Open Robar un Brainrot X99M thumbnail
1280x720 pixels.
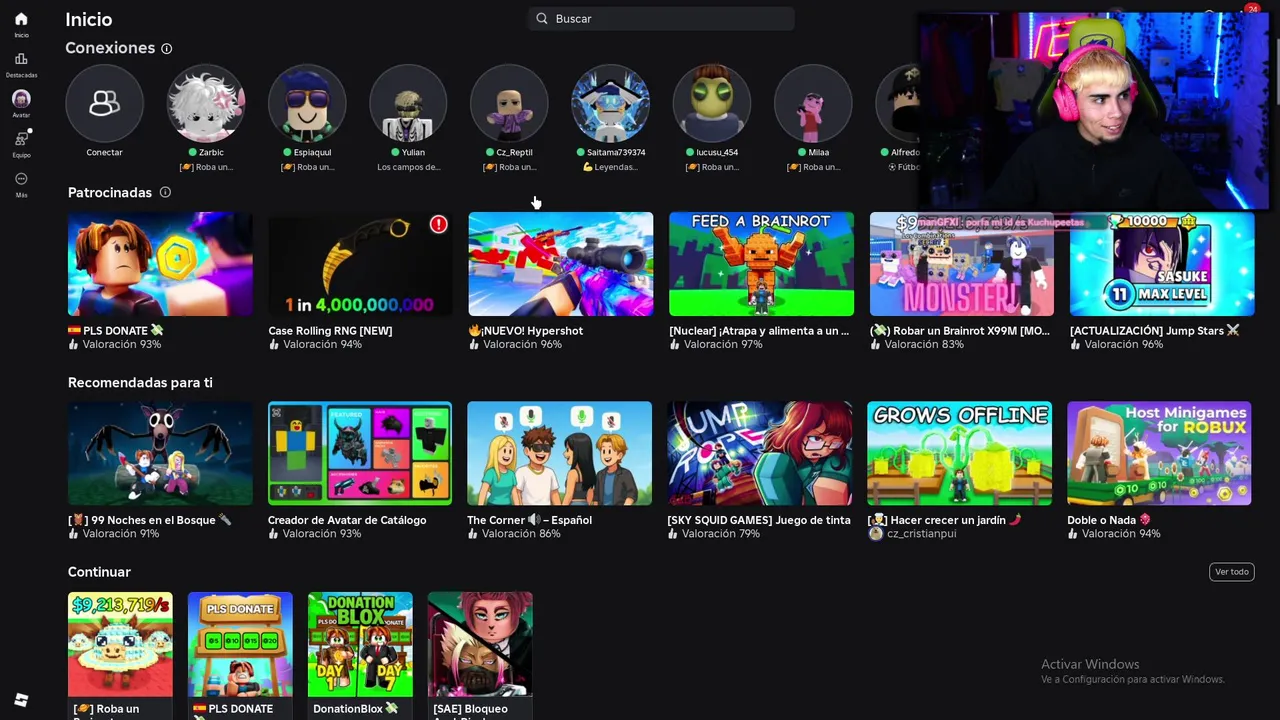(962, 264)
